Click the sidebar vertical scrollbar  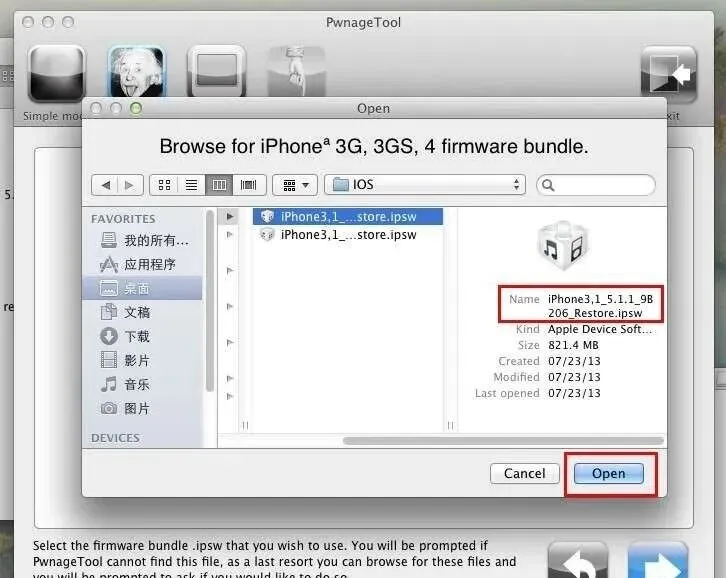coord(210,301)
